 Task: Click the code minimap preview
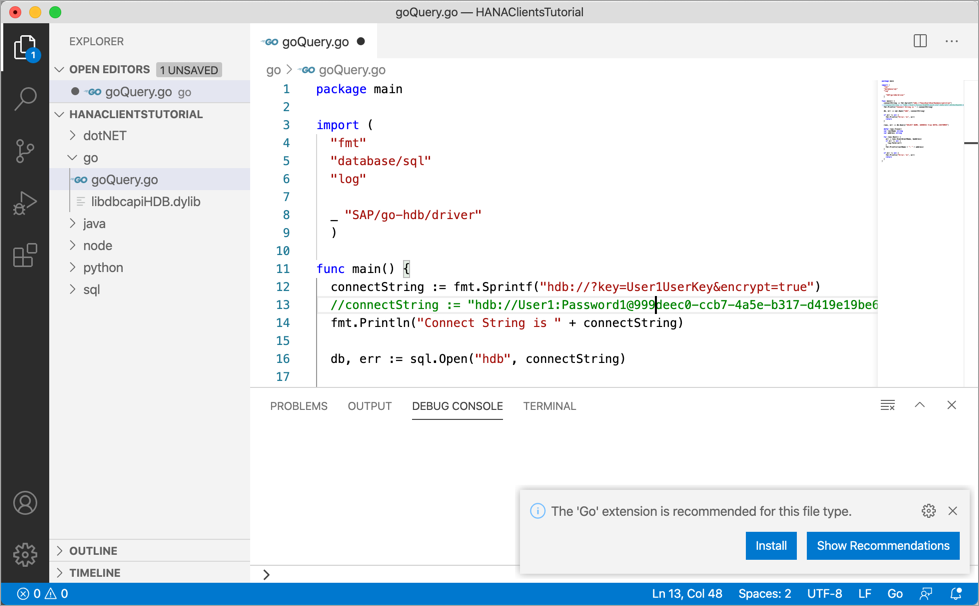(921, 122)
